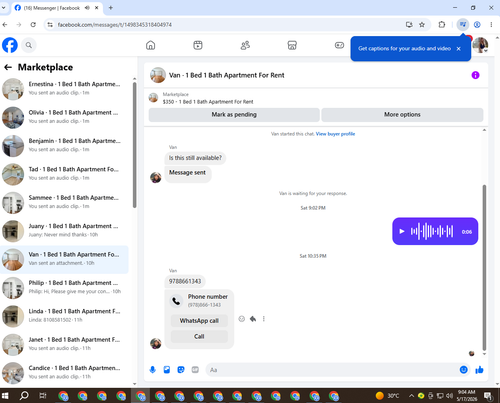
Task: Click the listing thumbnail beside $350
Action: pos(153,98)
